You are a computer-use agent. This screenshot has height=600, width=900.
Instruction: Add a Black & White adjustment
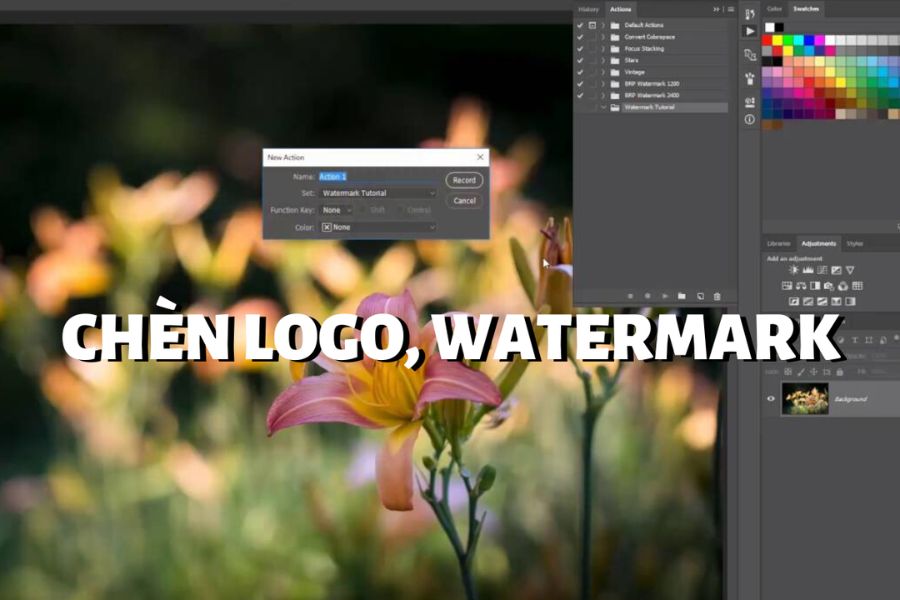tap(815, 286)
